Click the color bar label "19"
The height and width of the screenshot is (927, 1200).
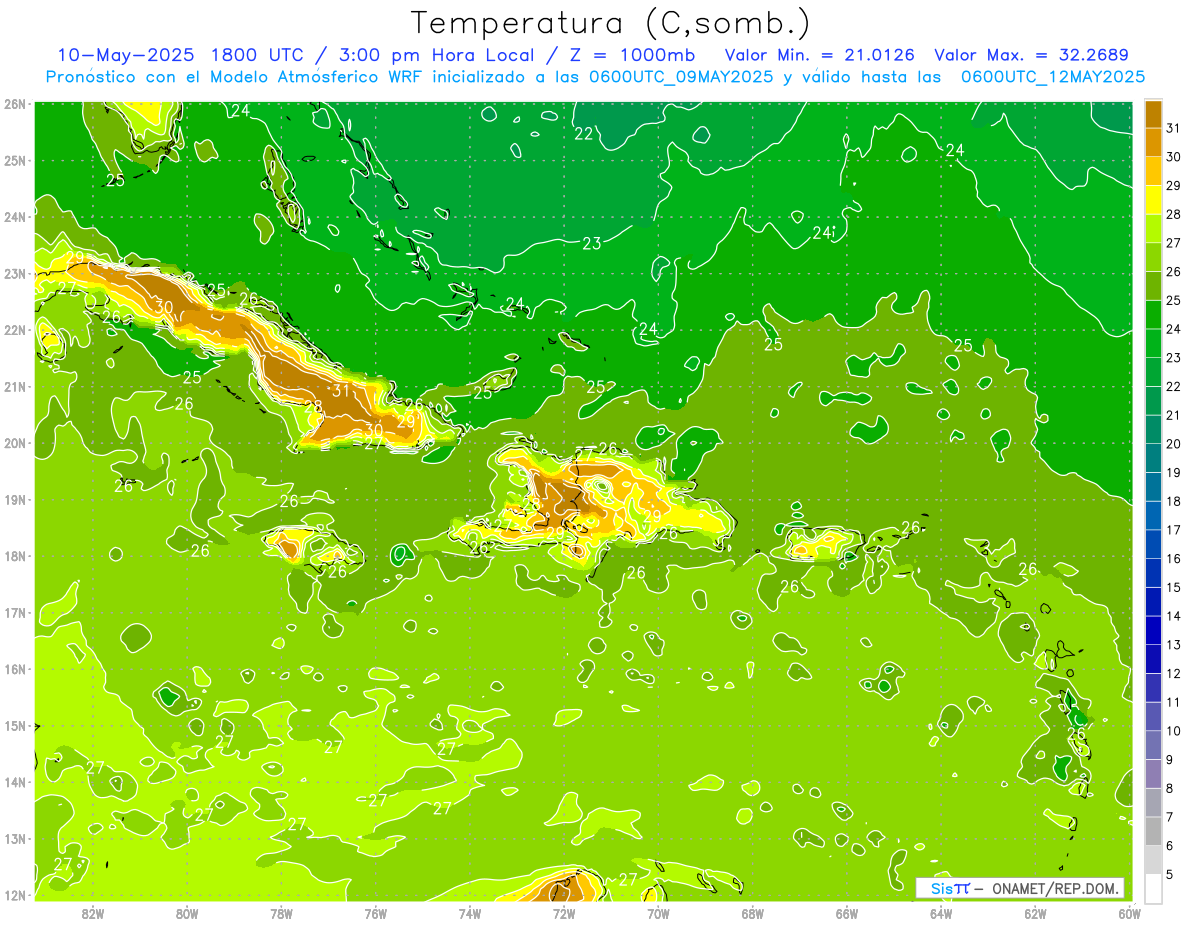[1174, 473]
